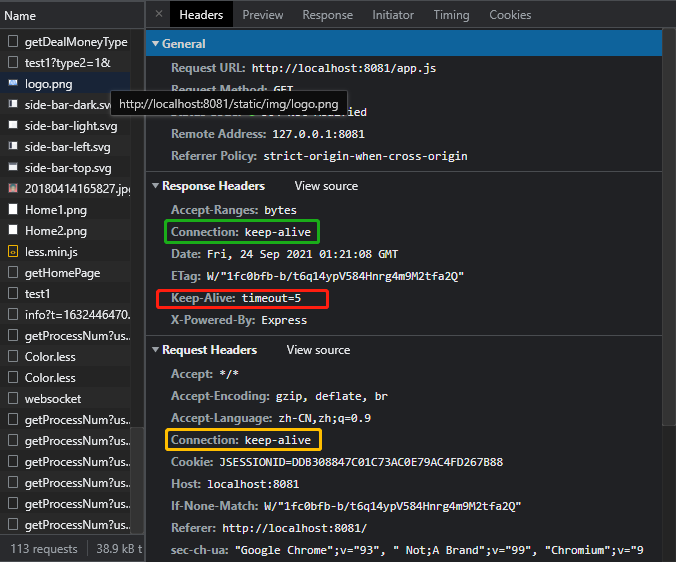Click the If-None-Match header value

pyautogui.click(x=392, y=506)
